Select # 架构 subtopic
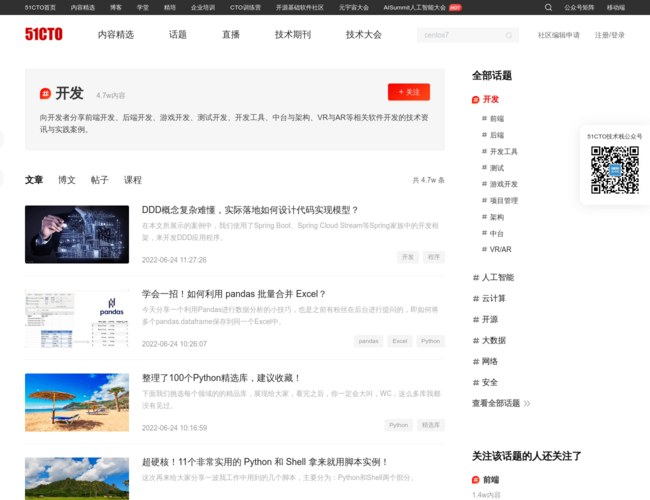The width and height of the screenshot is (650, 500). pos(492,217)
